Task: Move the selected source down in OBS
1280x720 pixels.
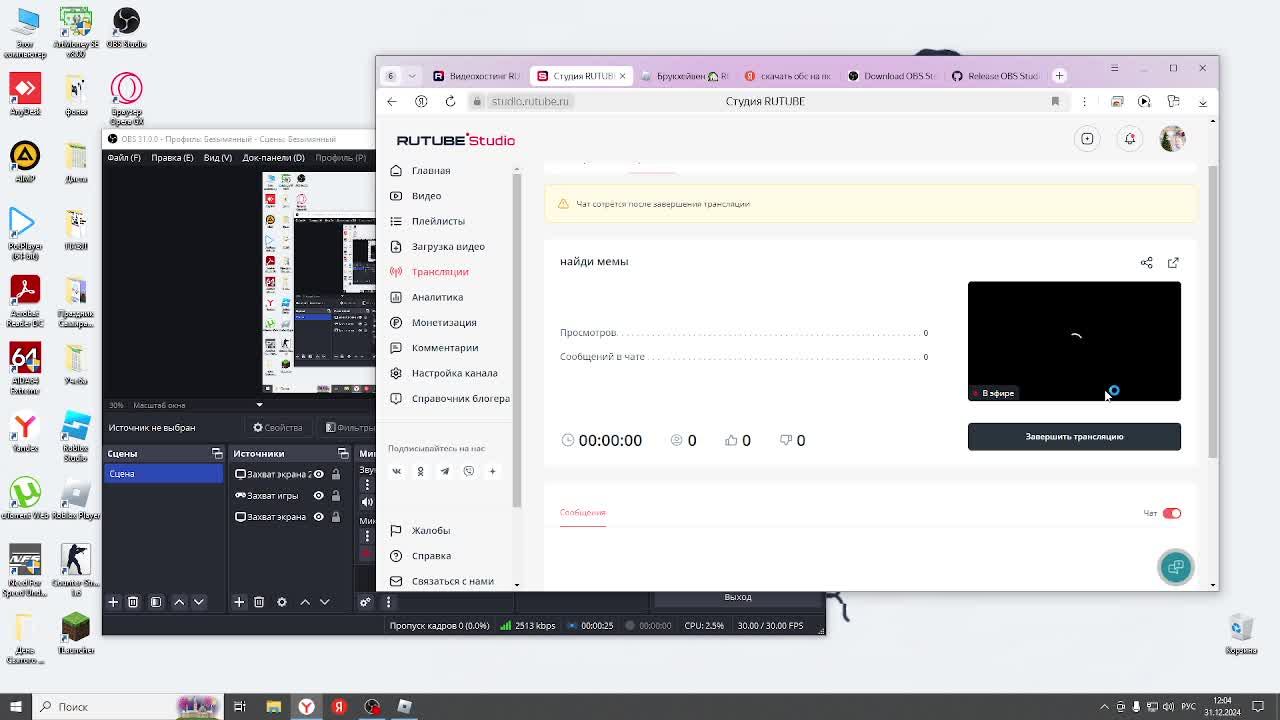Action: tap(324, 602)
